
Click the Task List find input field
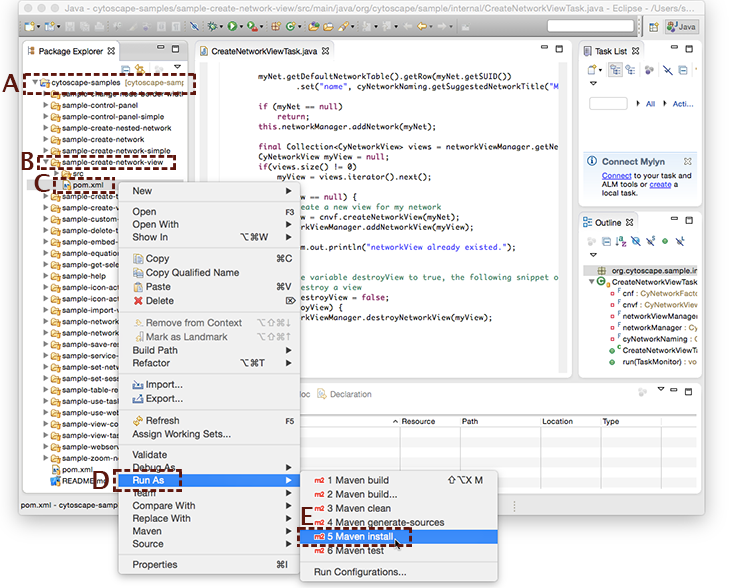click(608, 103)
